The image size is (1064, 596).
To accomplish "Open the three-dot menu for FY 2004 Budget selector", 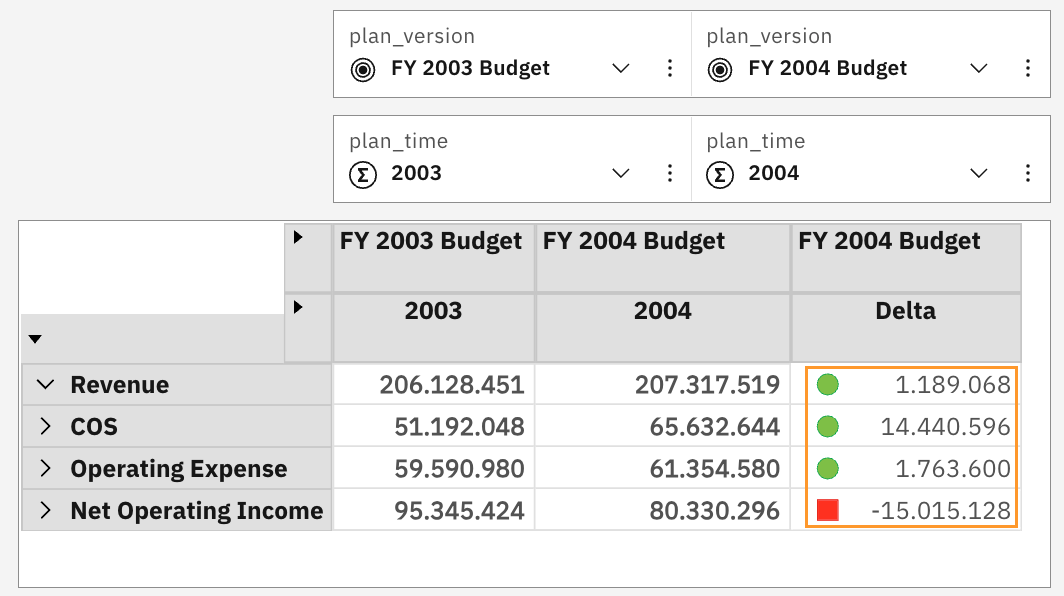I will click(x=1027, y=69).
